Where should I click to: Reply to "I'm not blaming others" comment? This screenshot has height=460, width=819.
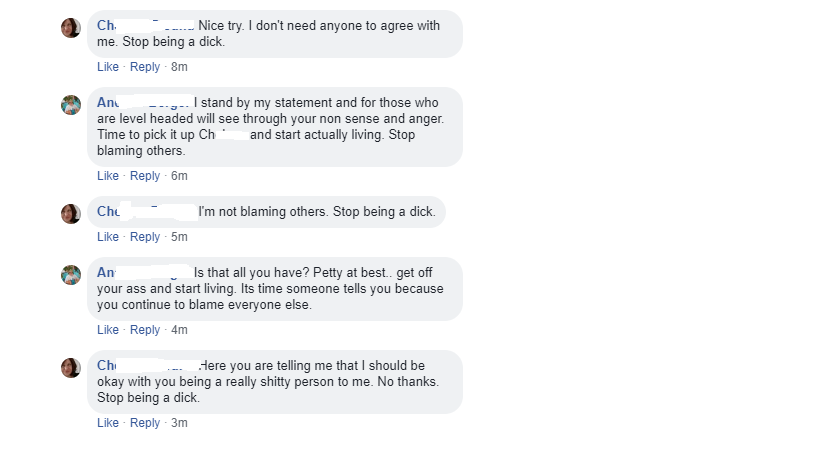pos(145,237)
